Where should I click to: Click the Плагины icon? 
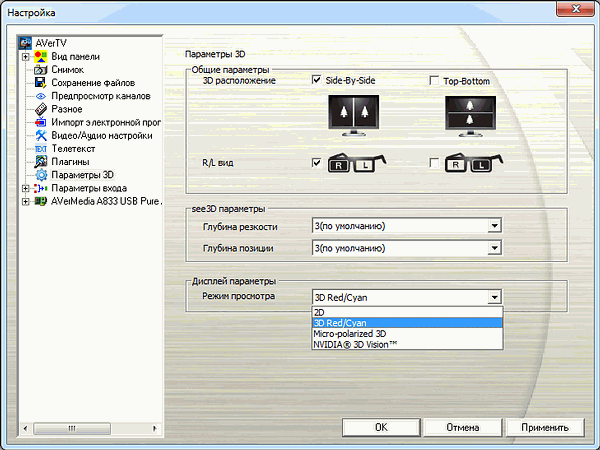tap(41, 162)
